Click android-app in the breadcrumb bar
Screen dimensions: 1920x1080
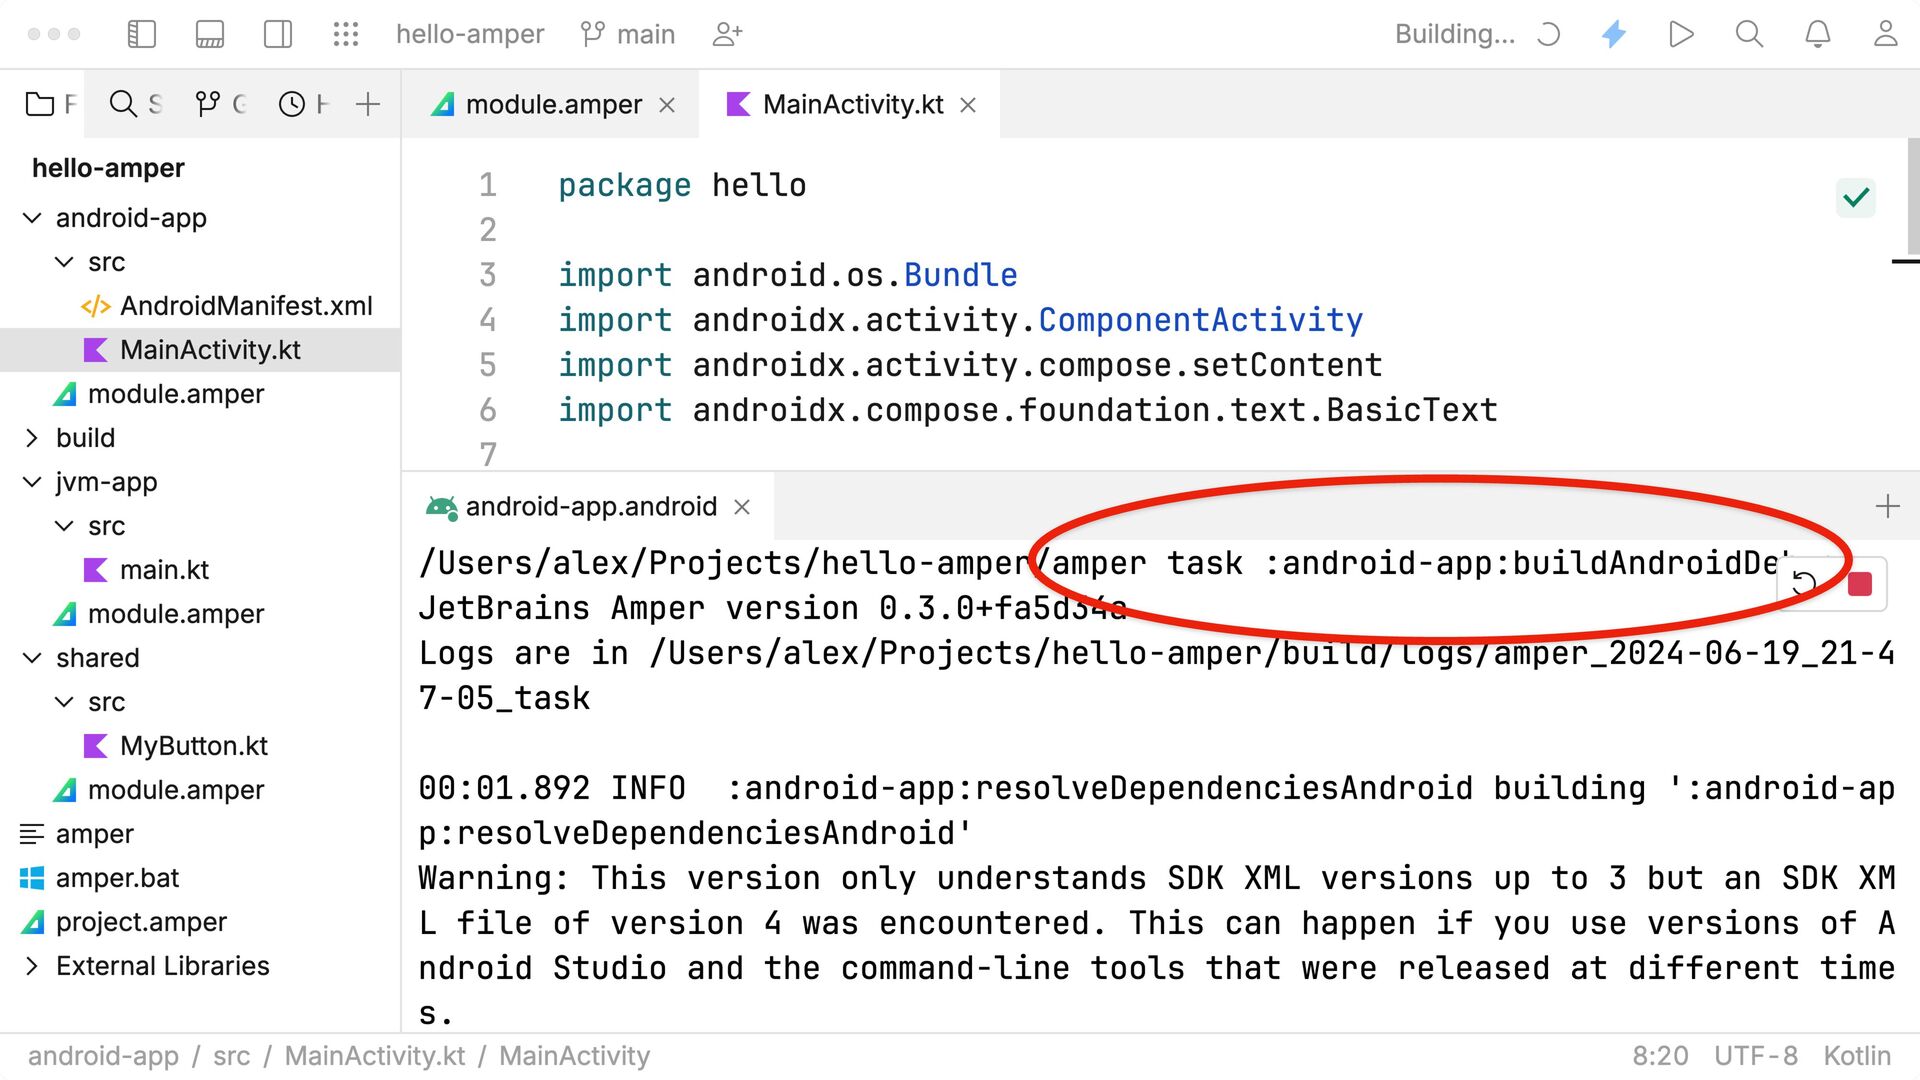103,1056
